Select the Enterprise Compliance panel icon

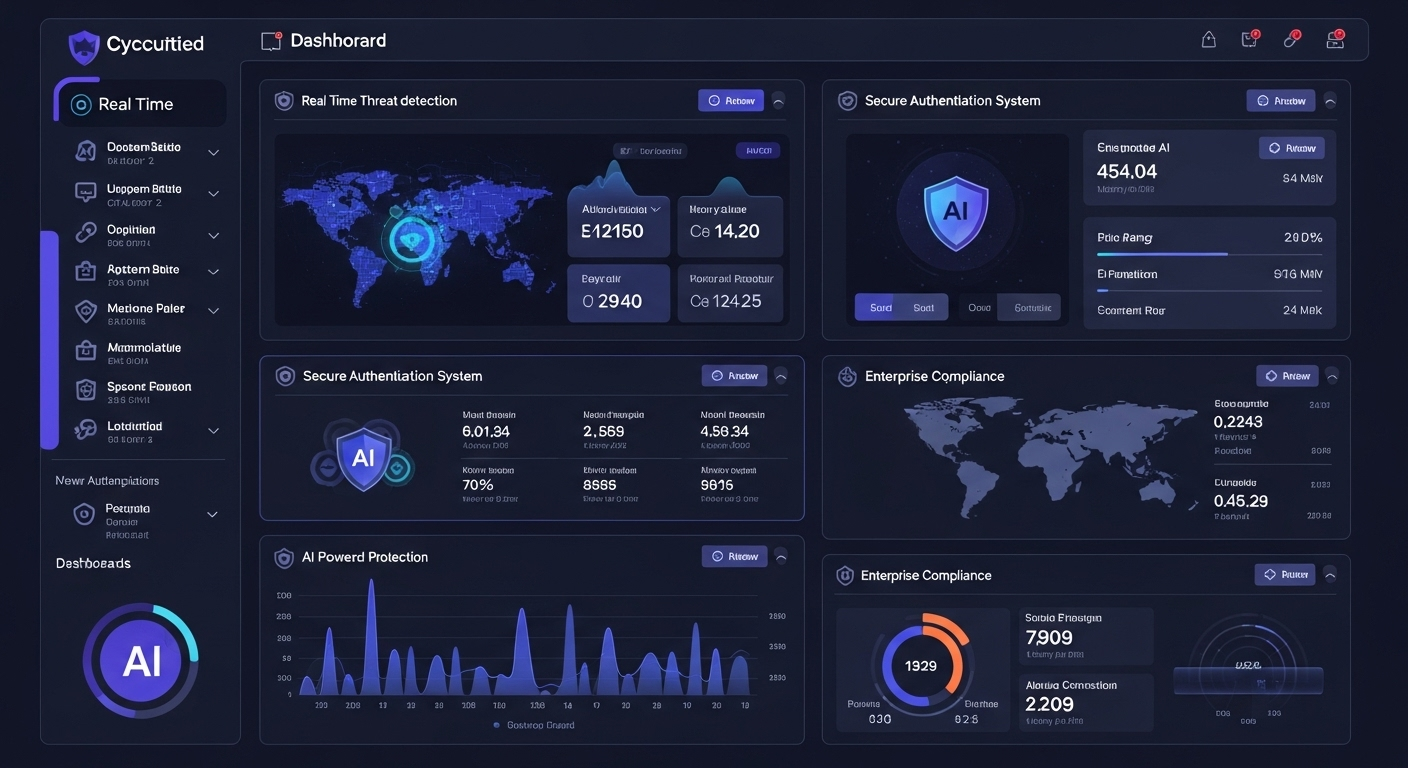tap(847, 376)
